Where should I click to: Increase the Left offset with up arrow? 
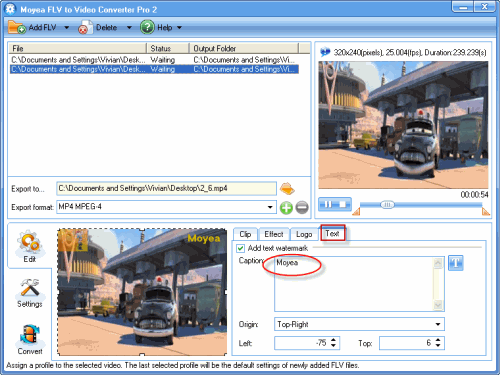coord(333,340)
